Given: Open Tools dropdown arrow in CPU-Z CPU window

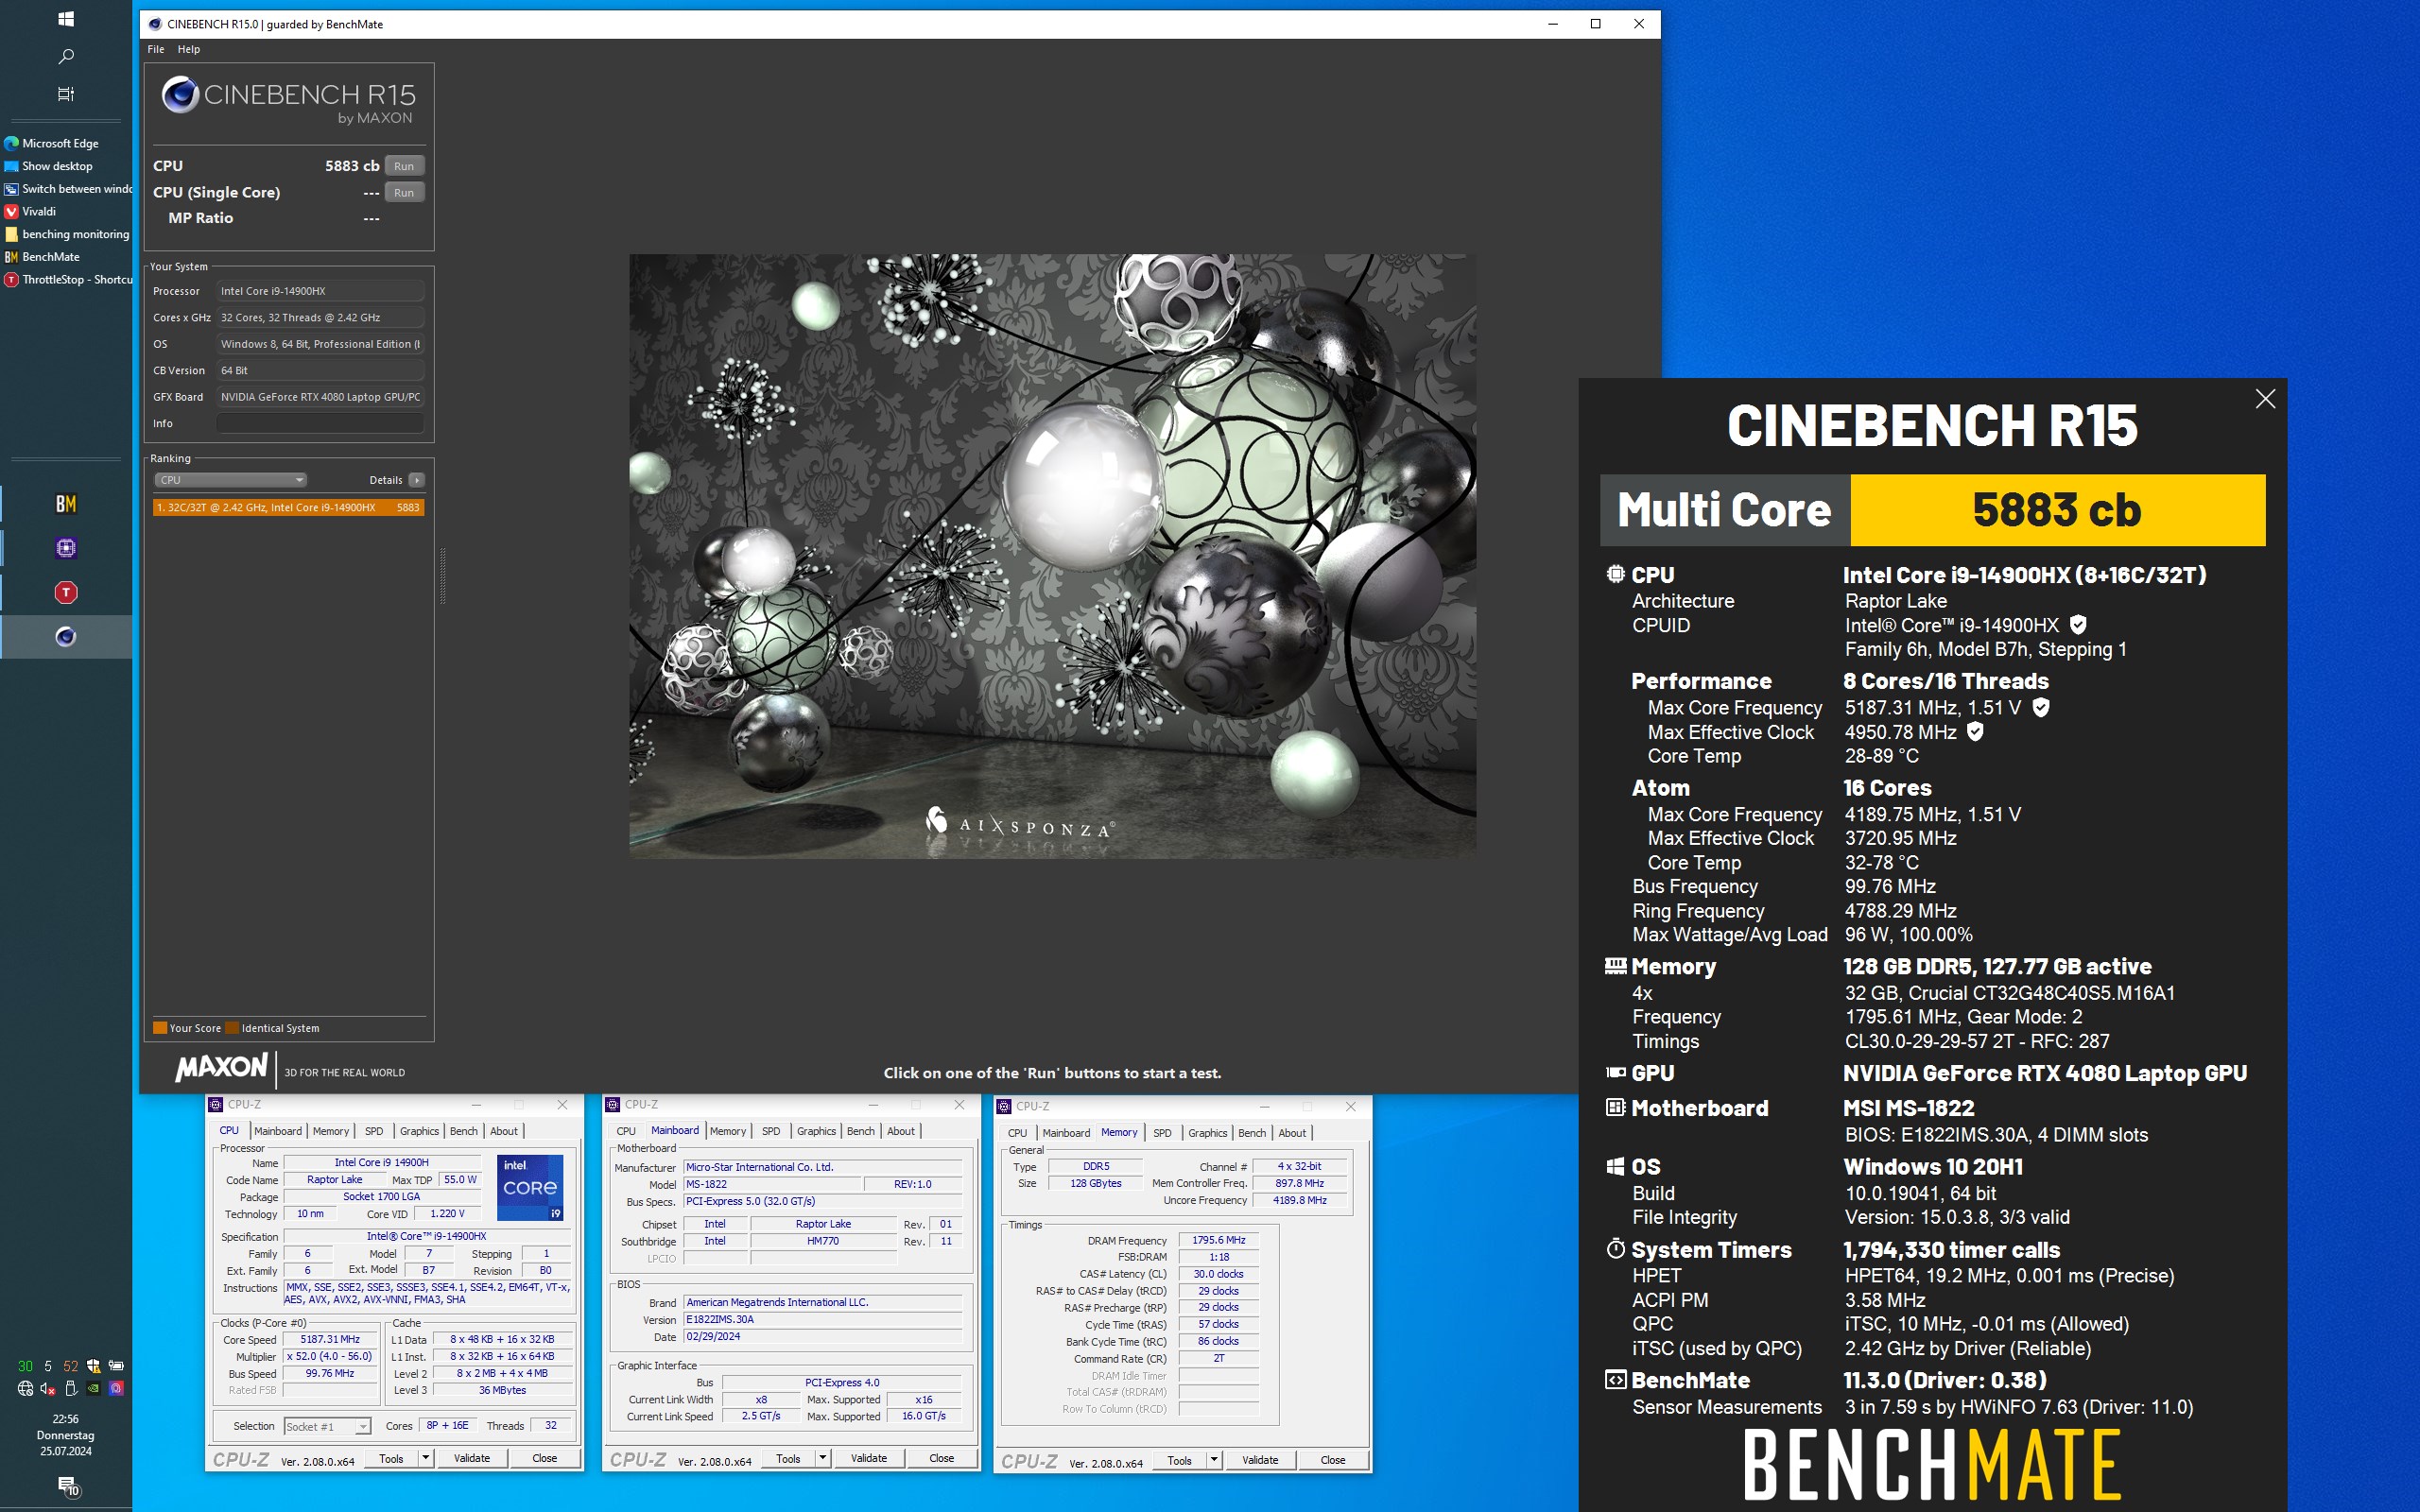Looking at the screenshot, I should pyautogui.click(x=425, y=1458).
